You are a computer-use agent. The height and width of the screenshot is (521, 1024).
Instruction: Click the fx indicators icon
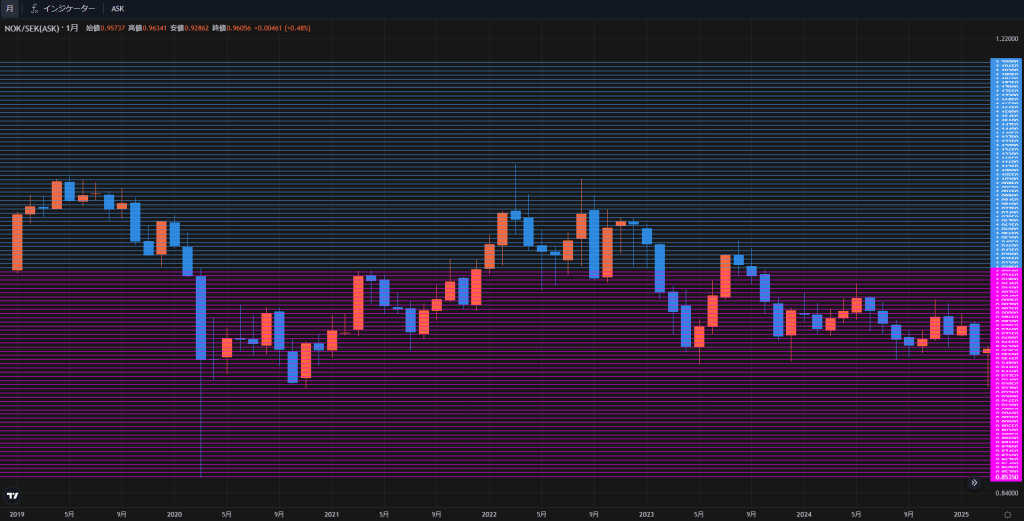34,8
